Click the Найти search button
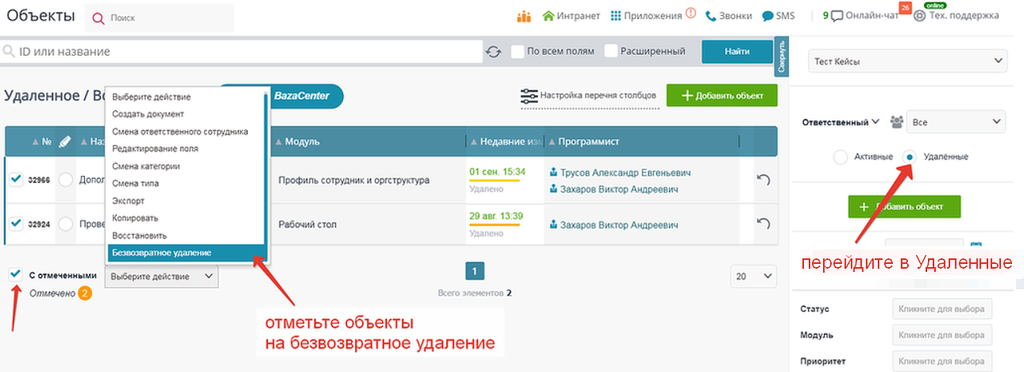Image resolution: width=1024 pixels, height=372 pixels. (737, 52)
